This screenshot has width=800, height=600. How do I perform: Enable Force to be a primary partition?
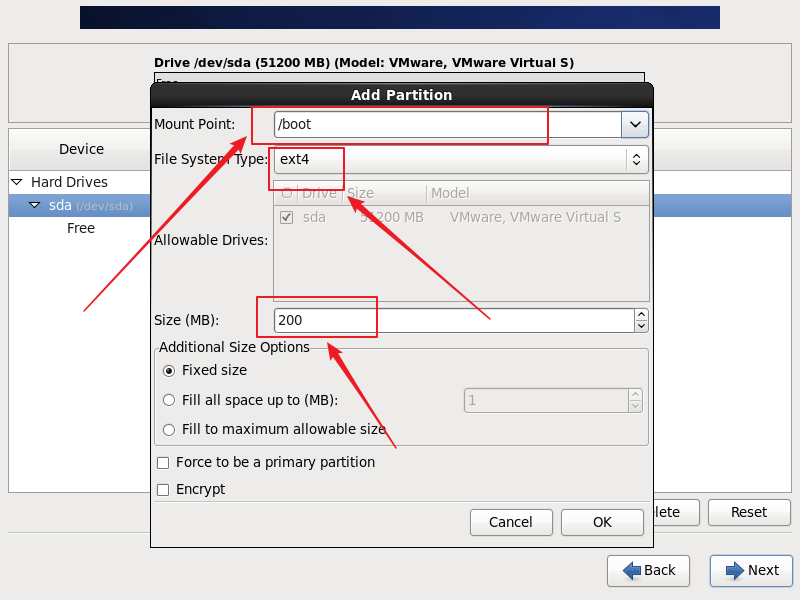[163, 463]
